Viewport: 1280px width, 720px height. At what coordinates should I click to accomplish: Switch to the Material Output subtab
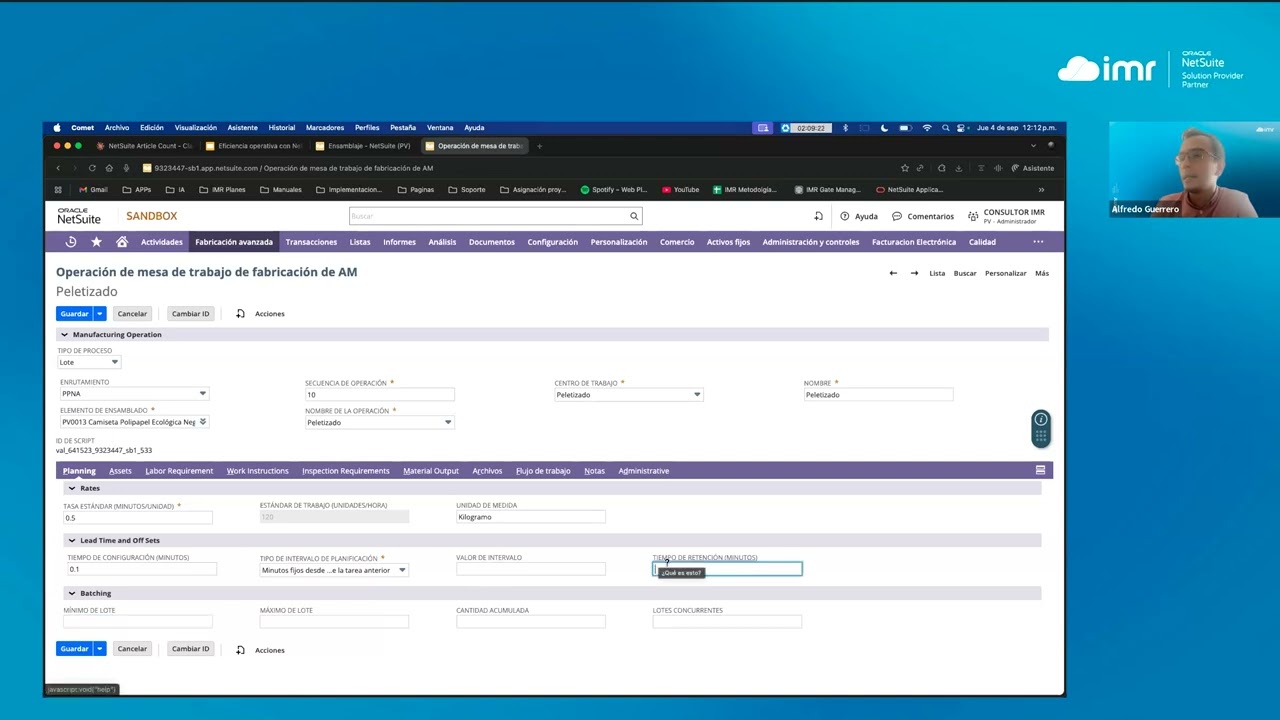point(431,471)
